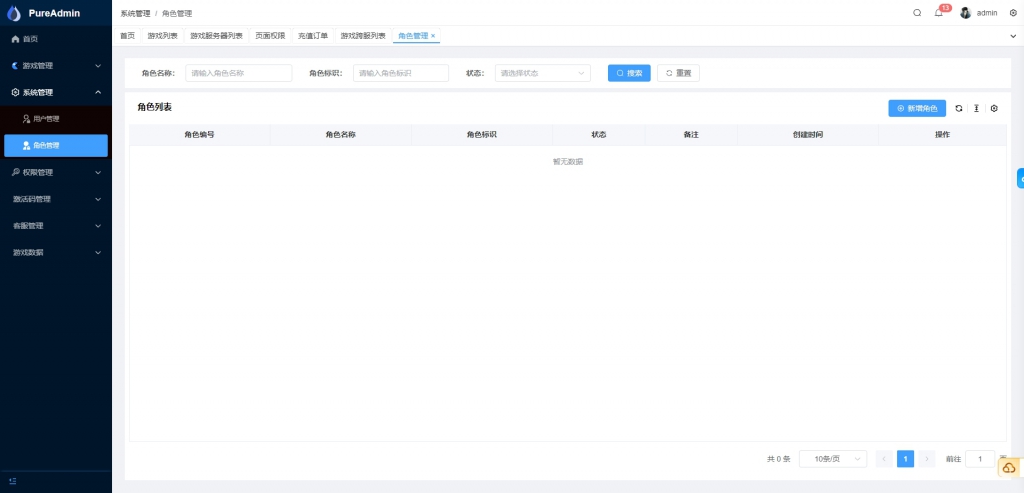The height and width of the screenshot is (493, 1024).
Task: Click the 角色名称 column header
Action: pos(341,135)
